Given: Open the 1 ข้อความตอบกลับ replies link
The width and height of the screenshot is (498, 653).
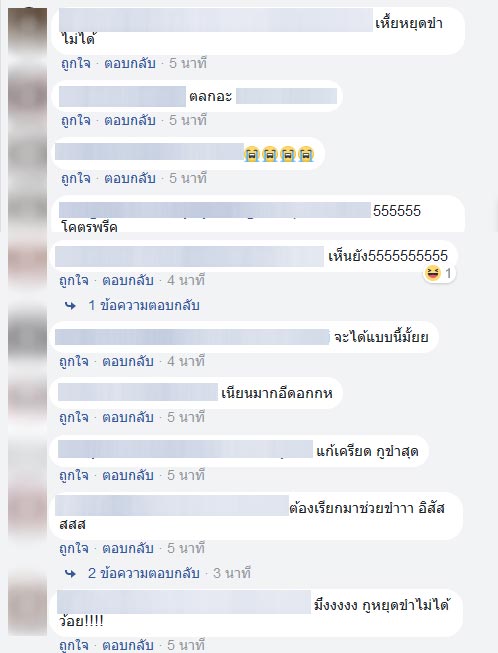Looking at the screenshot, I should click(144, 306).
